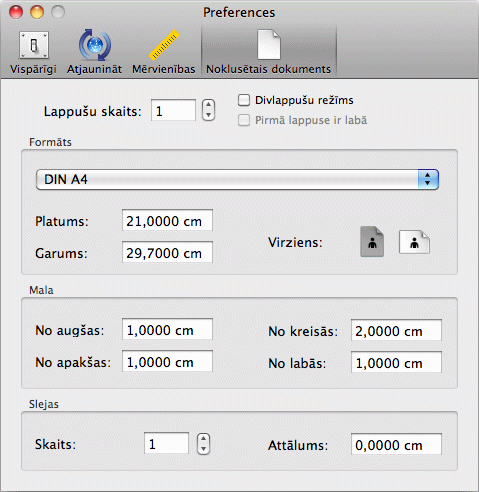Focus the No apakšas margin field
Viewport: 479px width, 492px height.
[x=167, y=361]
